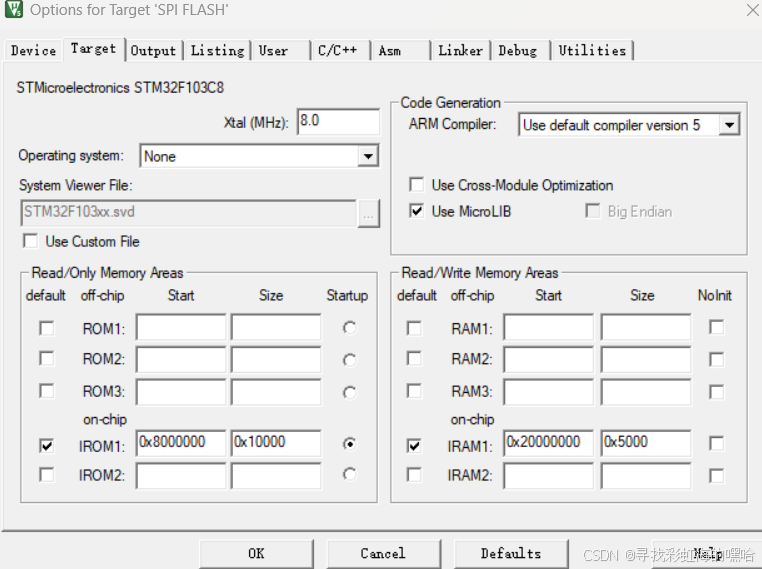Click the Xtal (MHz) input field

pyautogui.click(x=338, y=121)
